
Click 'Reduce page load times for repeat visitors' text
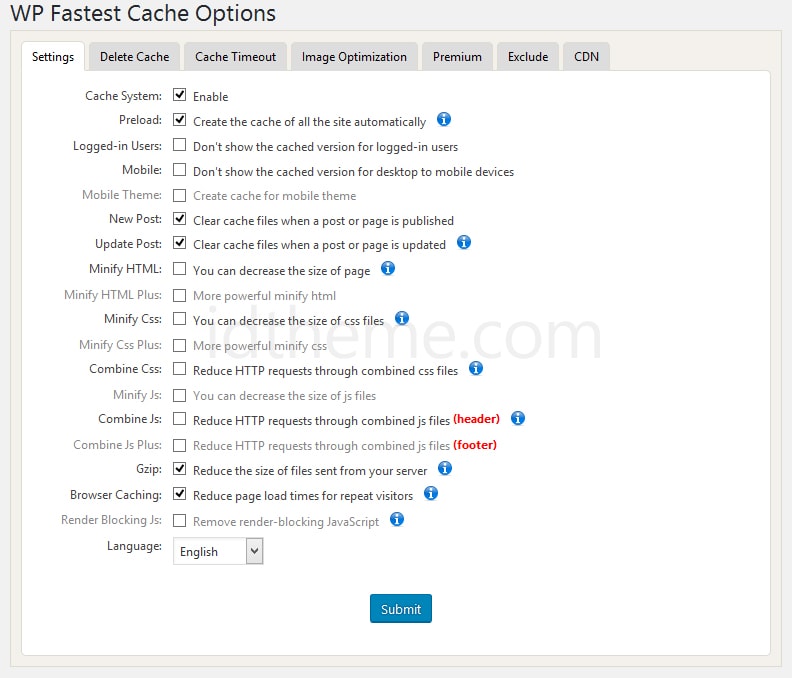(303, 496)
